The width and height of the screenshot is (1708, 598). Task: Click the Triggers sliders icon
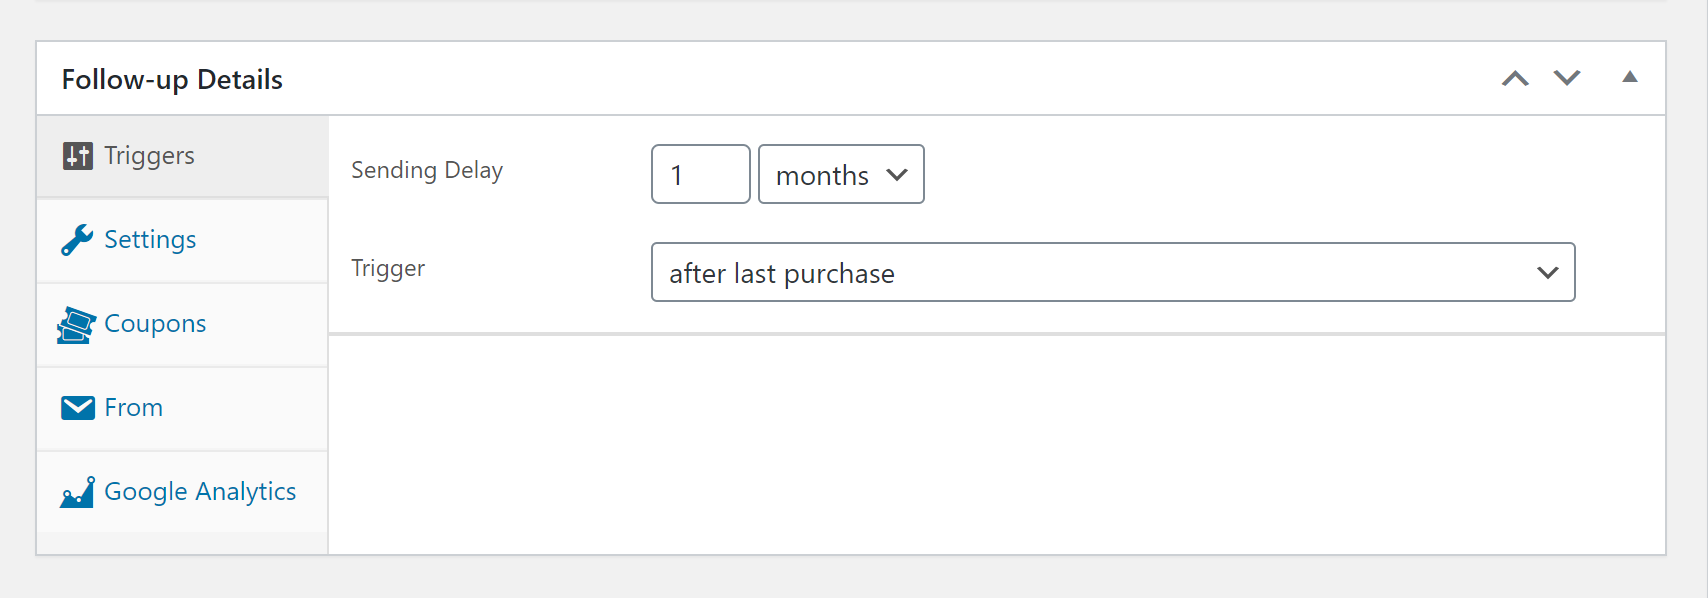tap(77, 156)
